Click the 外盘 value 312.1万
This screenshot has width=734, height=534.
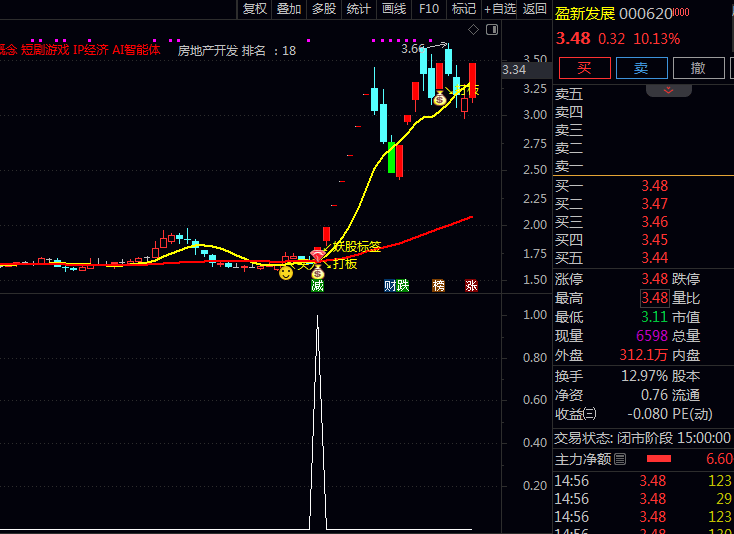(x=644, y=355)
